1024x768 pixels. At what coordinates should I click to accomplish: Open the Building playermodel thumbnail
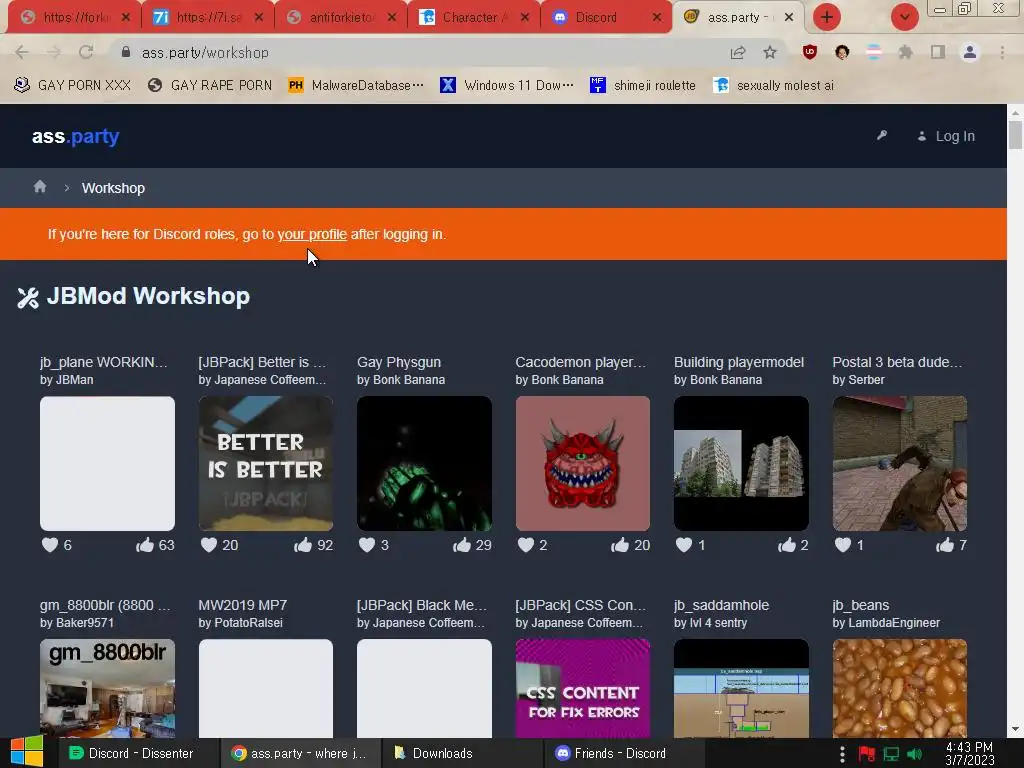coord(741,463)
